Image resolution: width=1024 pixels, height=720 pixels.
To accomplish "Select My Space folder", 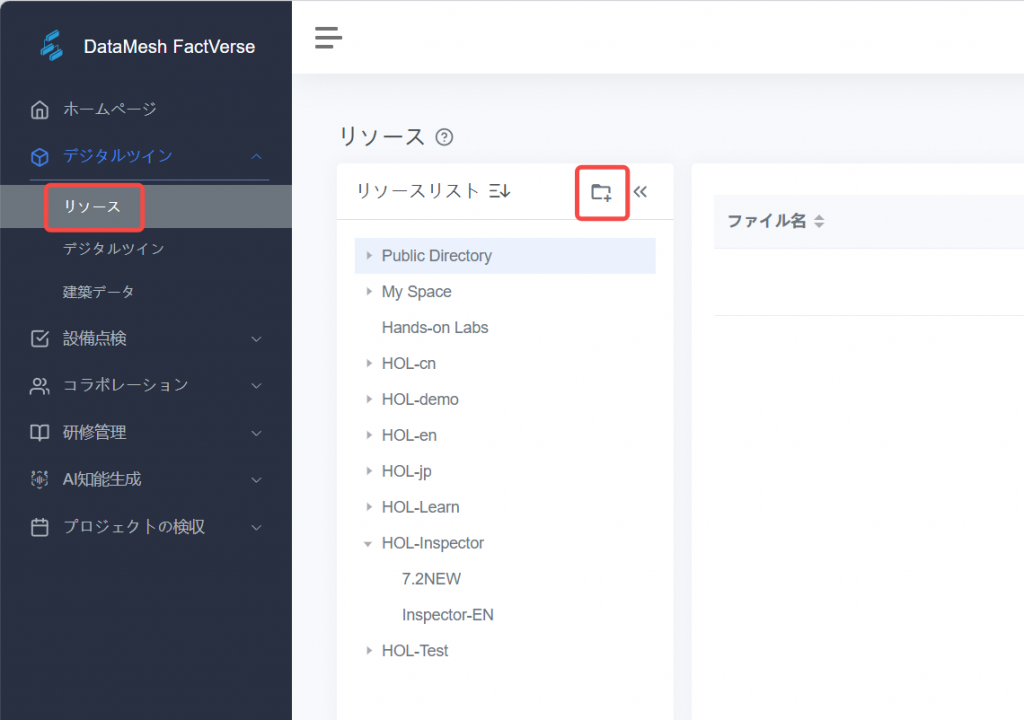I will (x=417, y=291).
